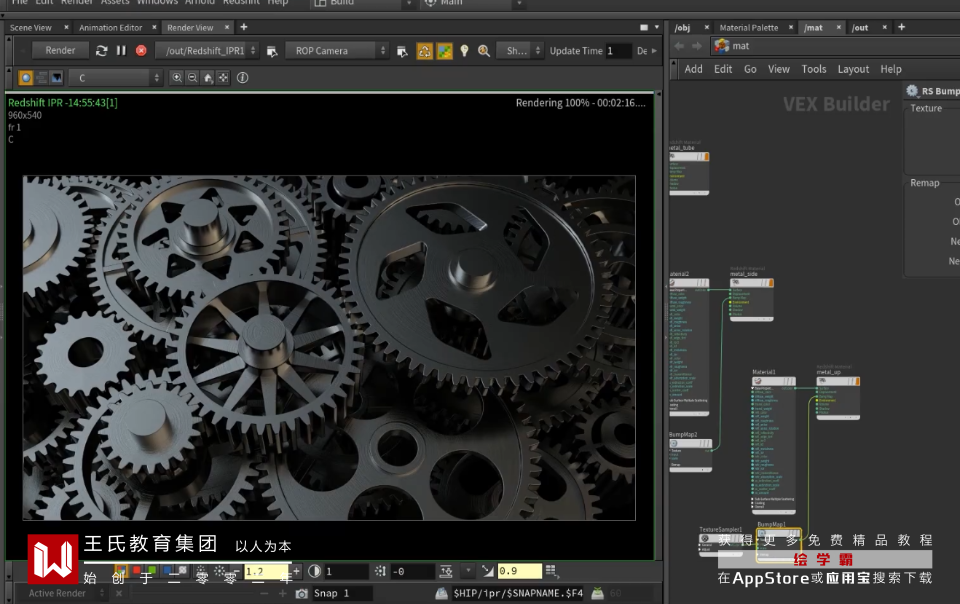Stop the render with red button
Screen dimensions: 960x604
141,50
